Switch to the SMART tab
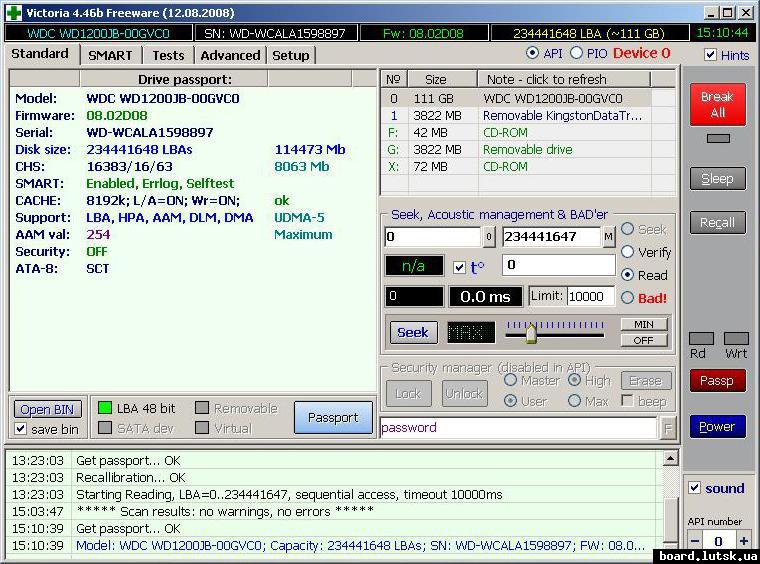 [x=110, y=55]
